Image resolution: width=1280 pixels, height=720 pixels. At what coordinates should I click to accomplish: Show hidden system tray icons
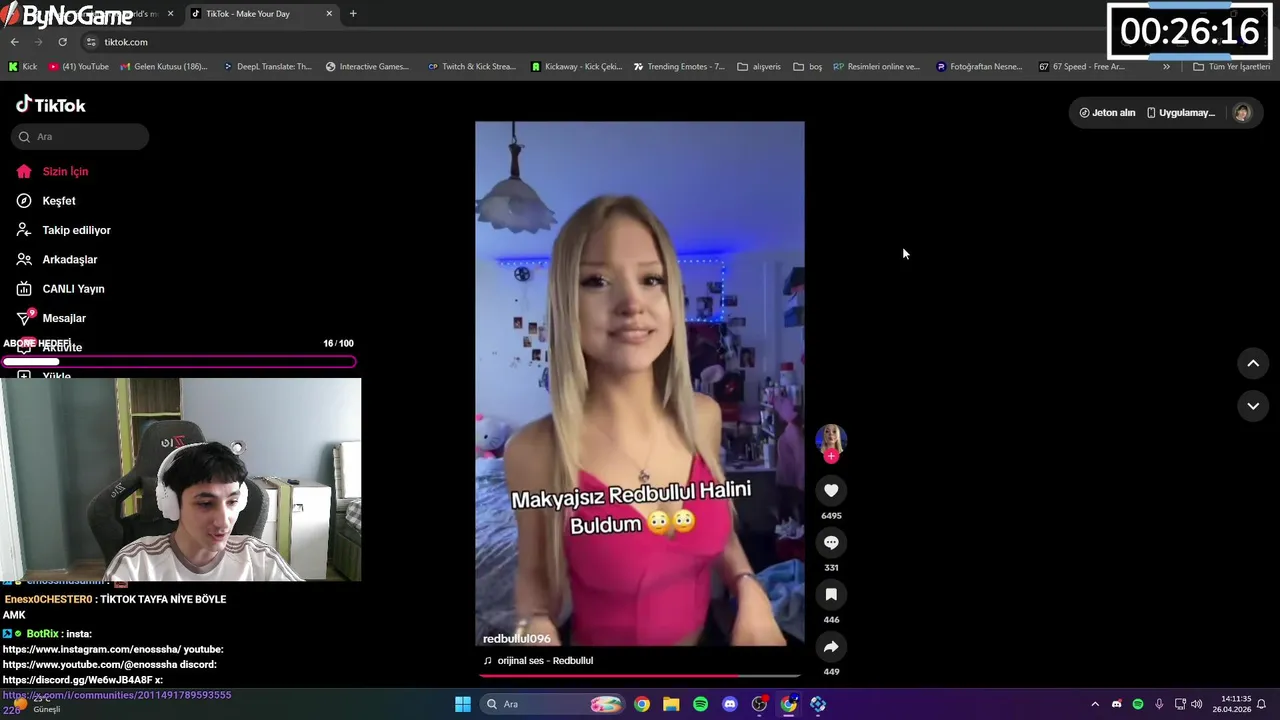(1095, 704)
